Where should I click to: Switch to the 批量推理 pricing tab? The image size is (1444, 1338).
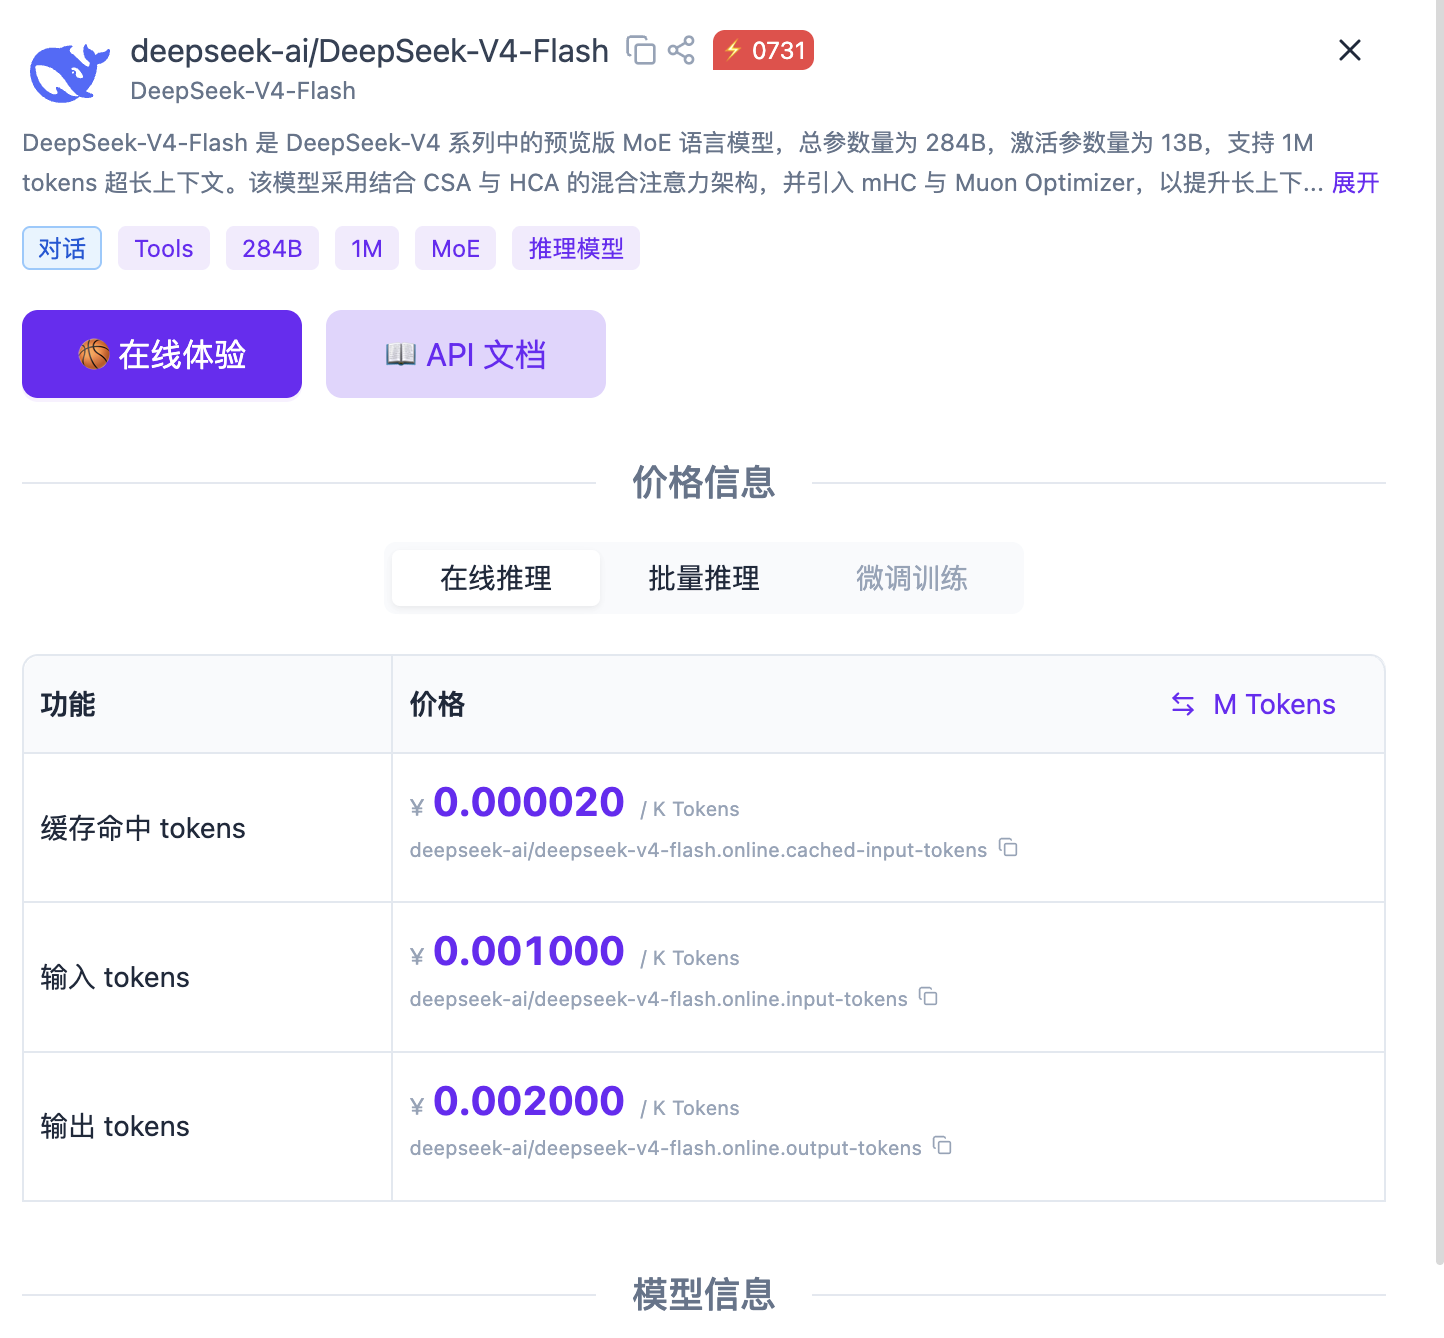pos(704,578)
